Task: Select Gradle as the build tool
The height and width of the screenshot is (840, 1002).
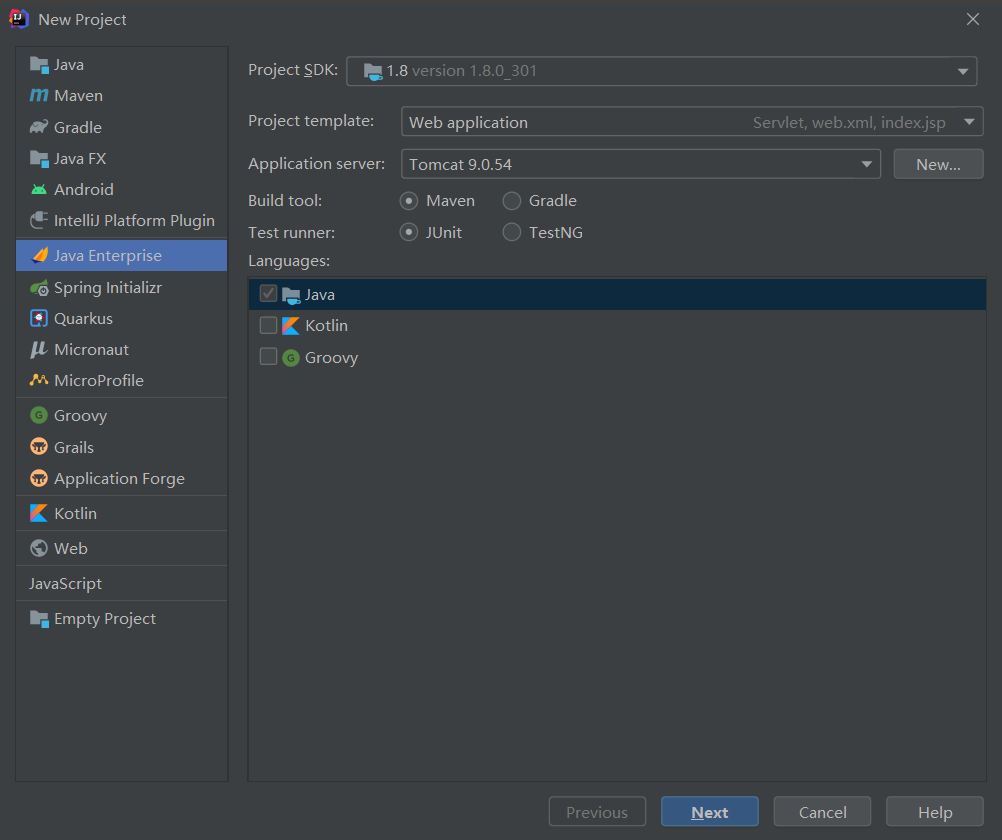Action: (512, 201)
